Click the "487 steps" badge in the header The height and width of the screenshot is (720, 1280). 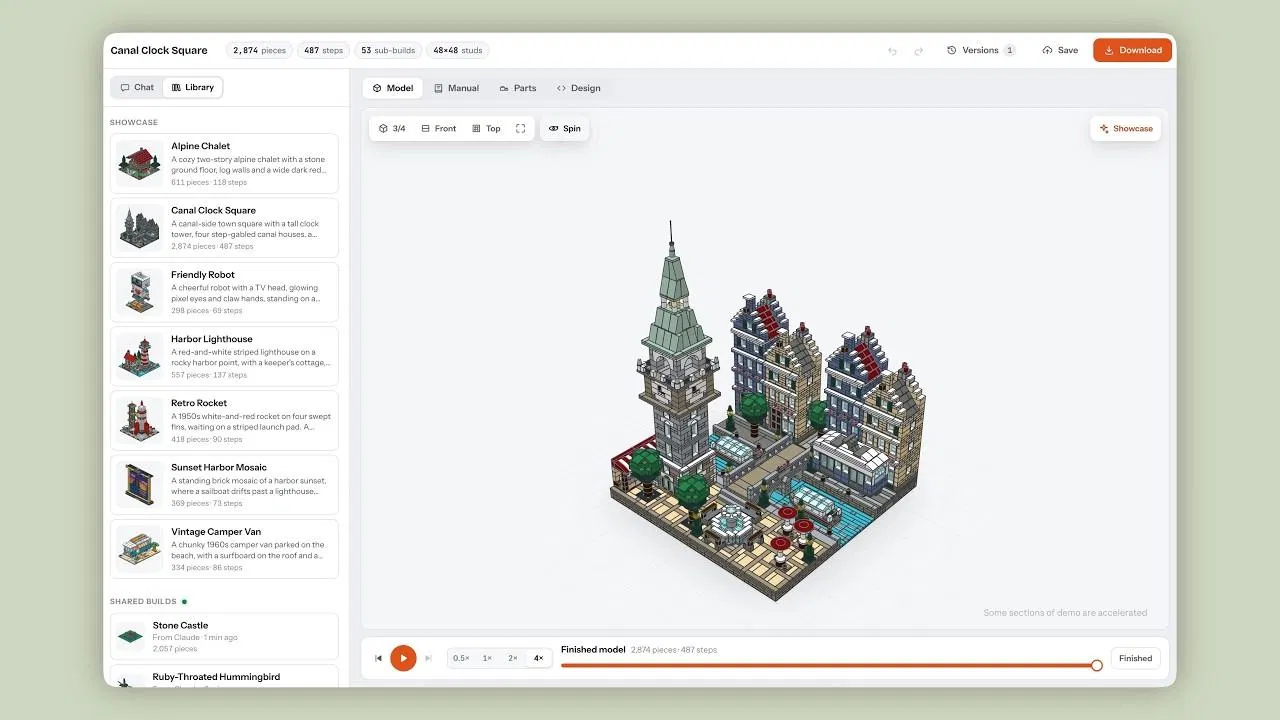coord(323,51)
